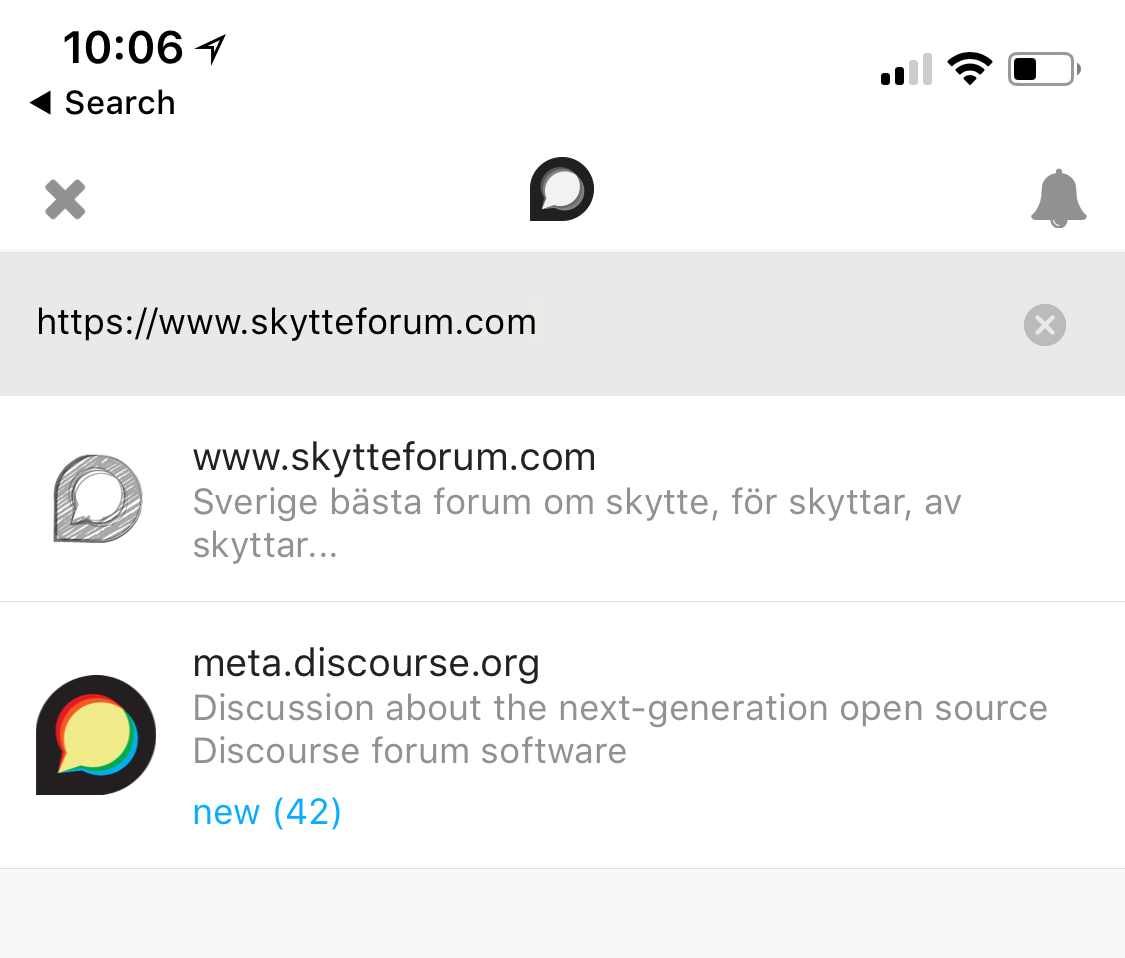Screen dimensions: 1125x958
Task: Clear the URL text field
Action: pos(1045,324)
